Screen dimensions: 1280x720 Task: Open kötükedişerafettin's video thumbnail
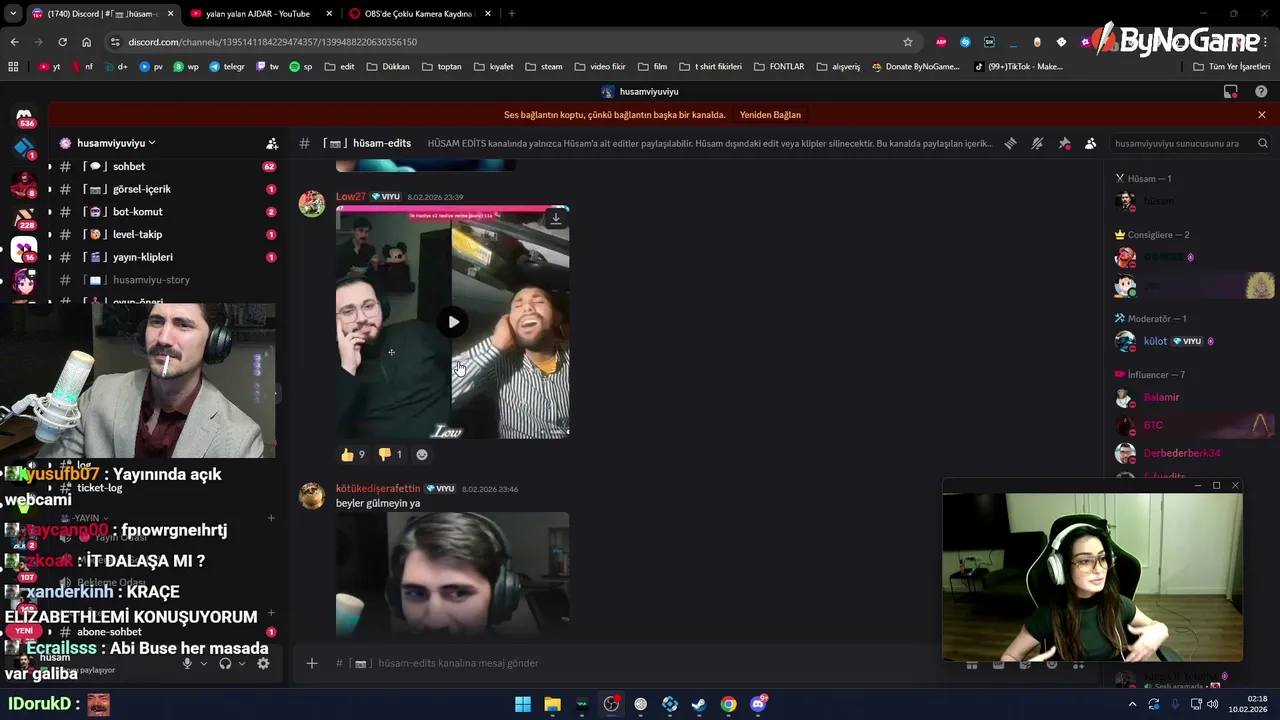tap(453, 575)
